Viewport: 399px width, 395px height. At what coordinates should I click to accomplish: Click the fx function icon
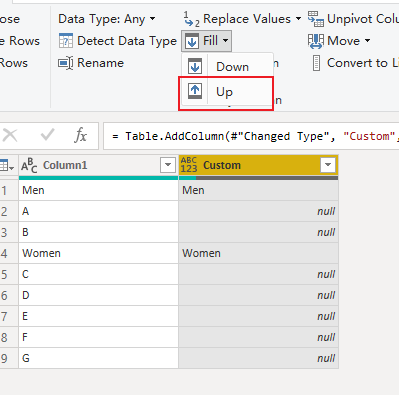[80, 136]
